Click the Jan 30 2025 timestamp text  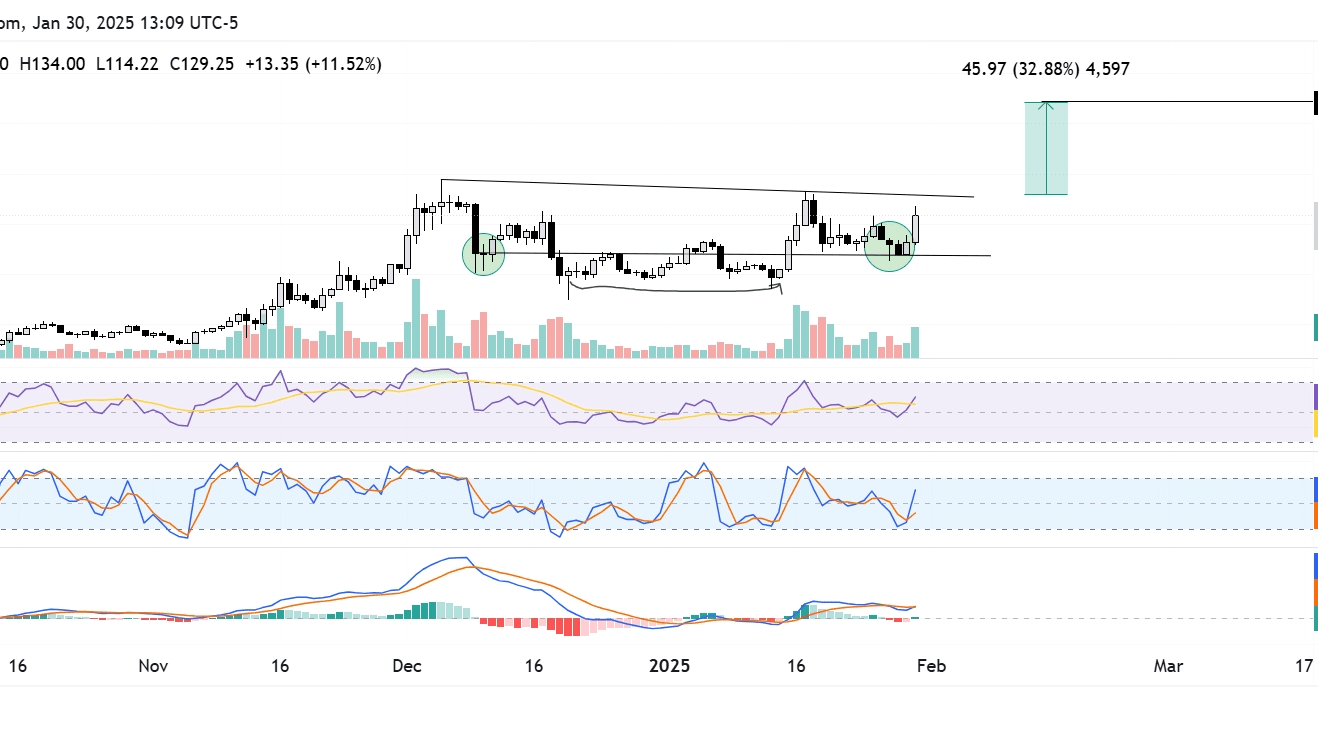[x=120, y=22]
